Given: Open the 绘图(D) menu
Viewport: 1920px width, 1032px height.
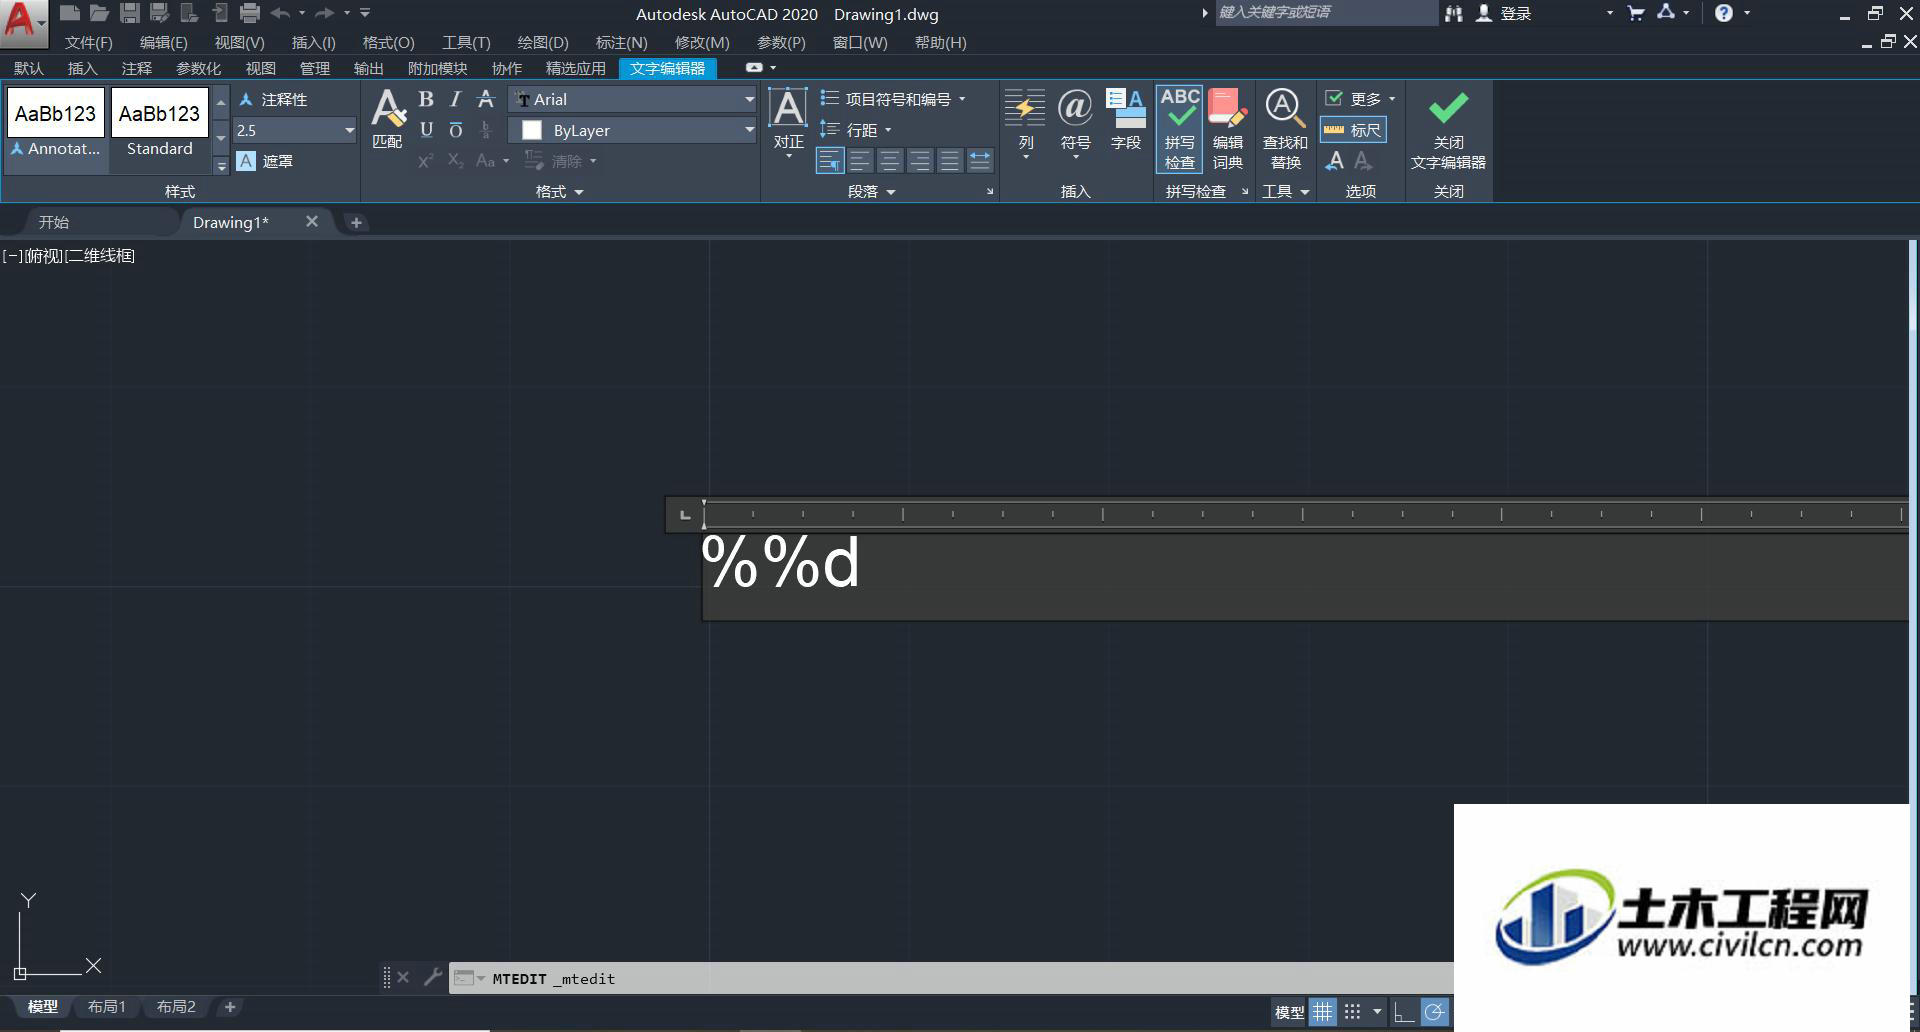Looking at the screenshot, I should point(543,42).
